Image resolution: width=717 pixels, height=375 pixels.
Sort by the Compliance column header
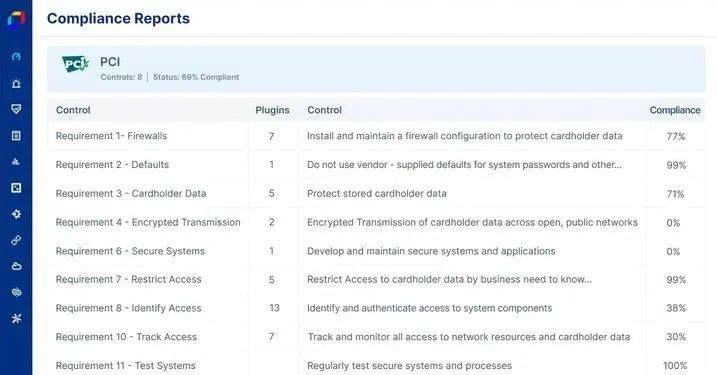pos(675,110)
